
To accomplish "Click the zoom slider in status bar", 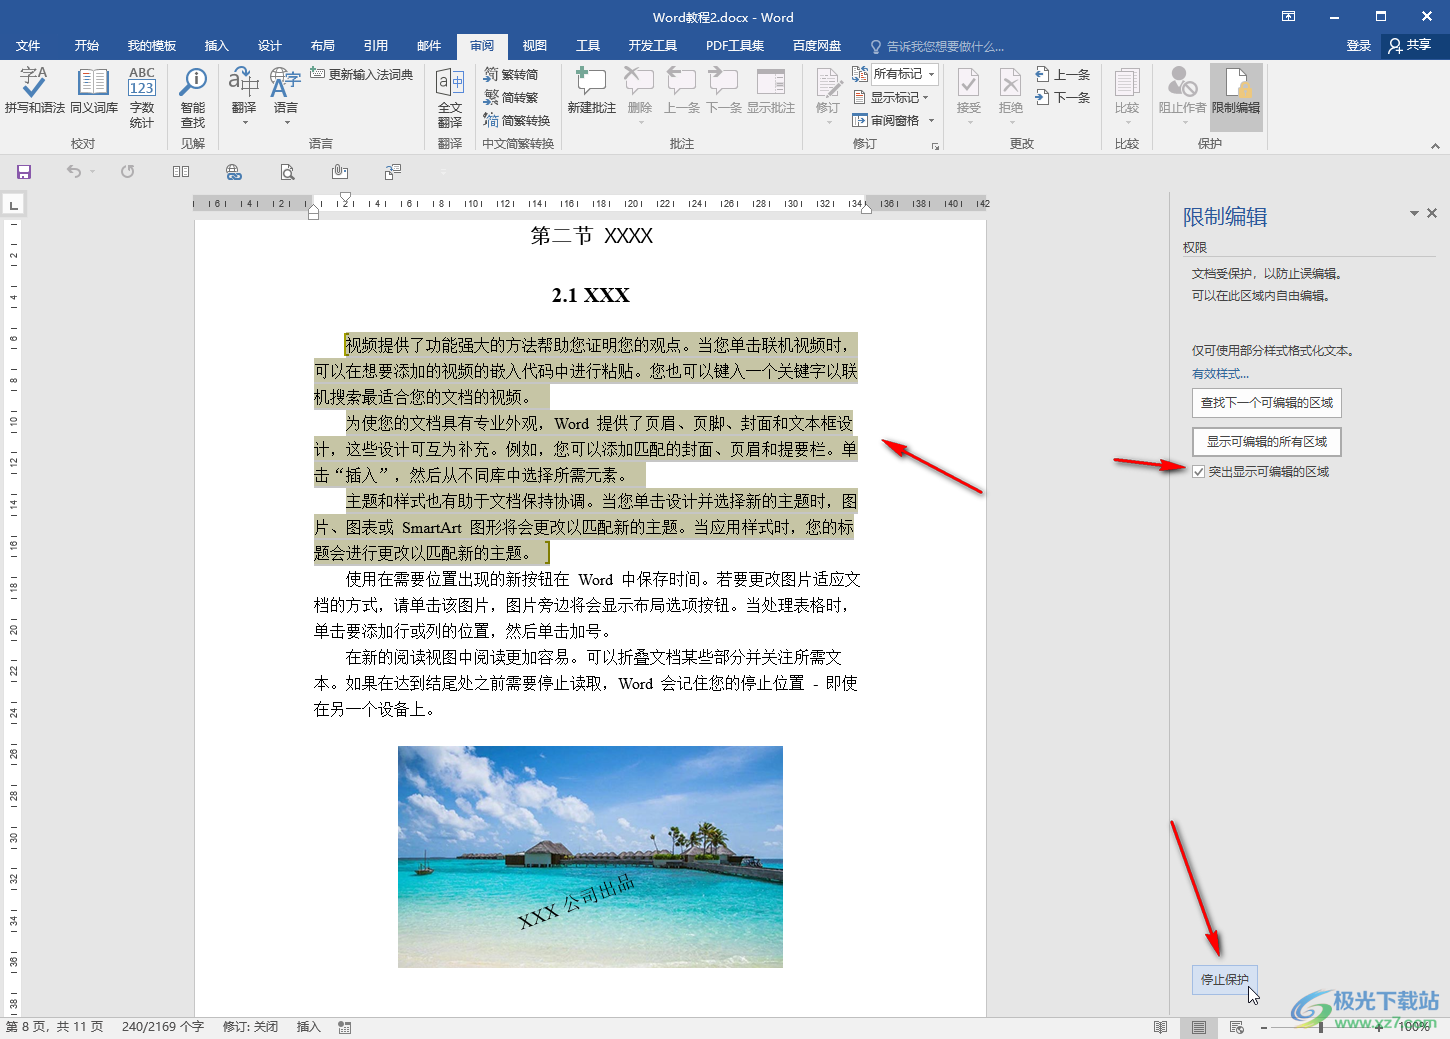I will pyautogui.click(x=1321, y=1027).
